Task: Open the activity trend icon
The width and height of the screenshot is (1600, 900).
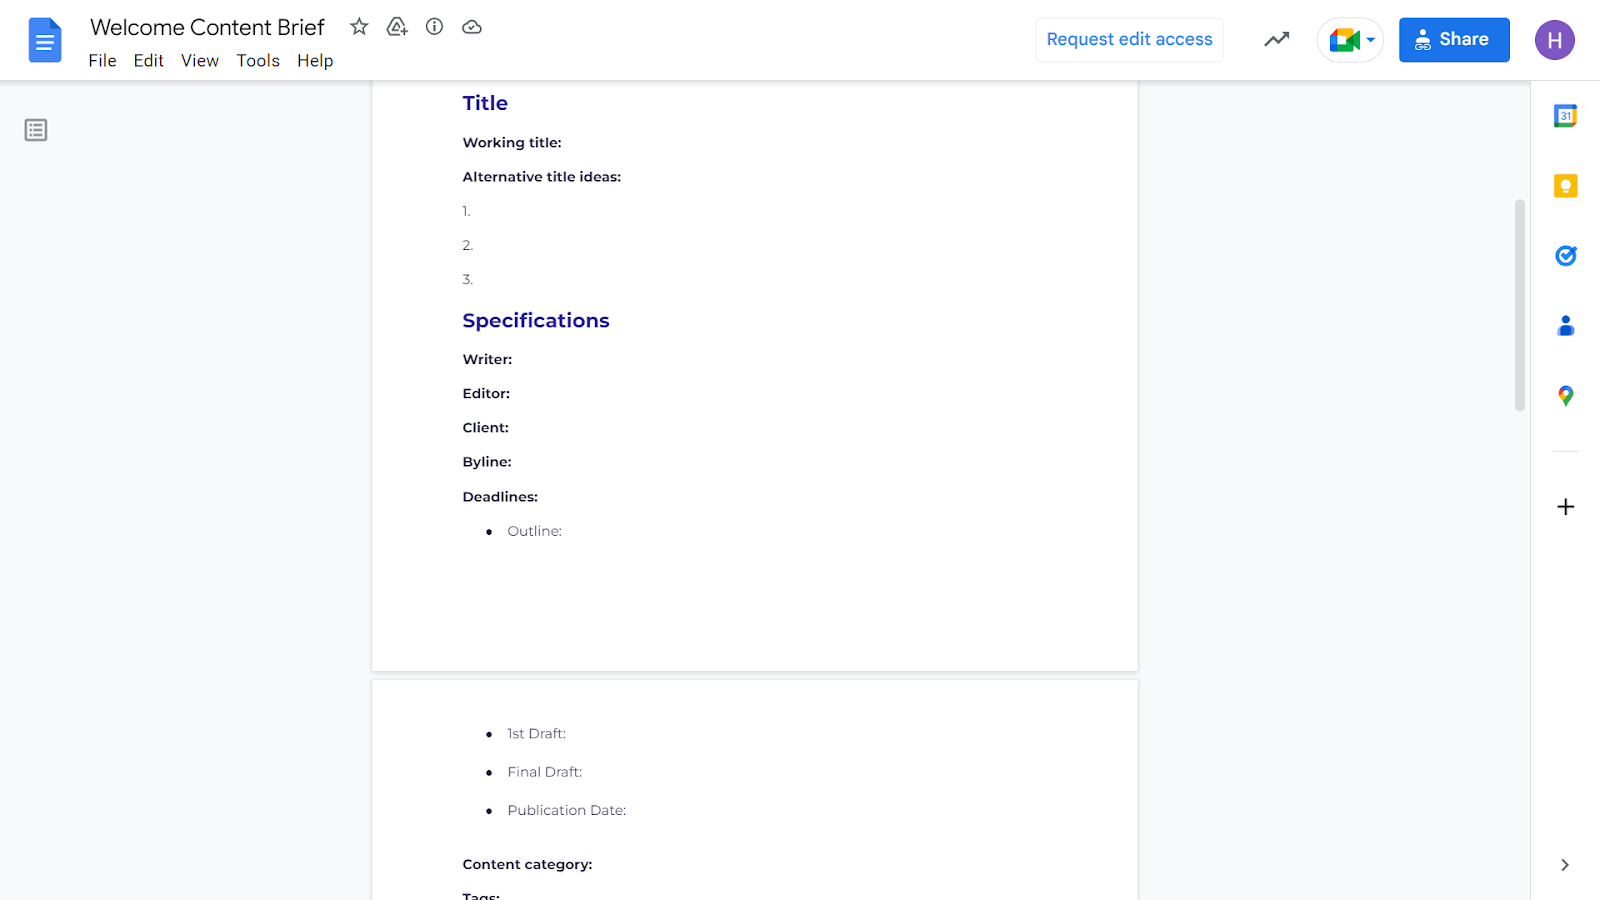Action: click(1277, 40)
